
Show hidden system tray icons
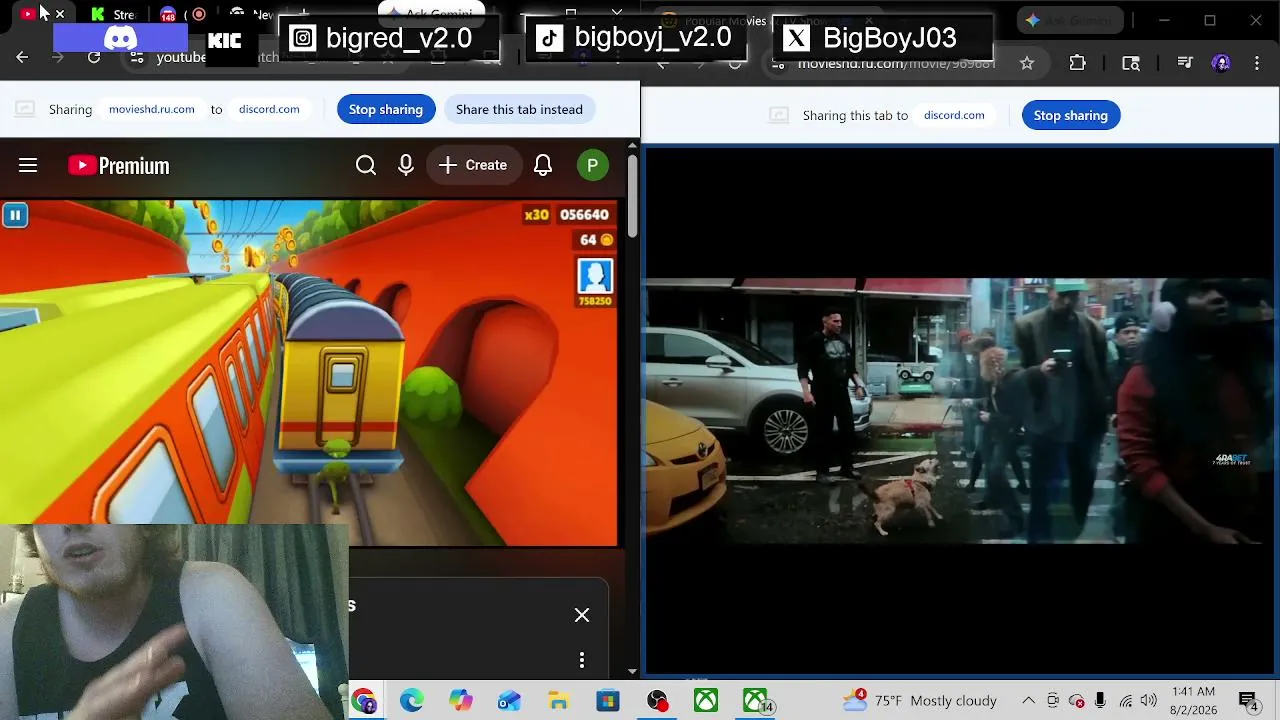1028,701
